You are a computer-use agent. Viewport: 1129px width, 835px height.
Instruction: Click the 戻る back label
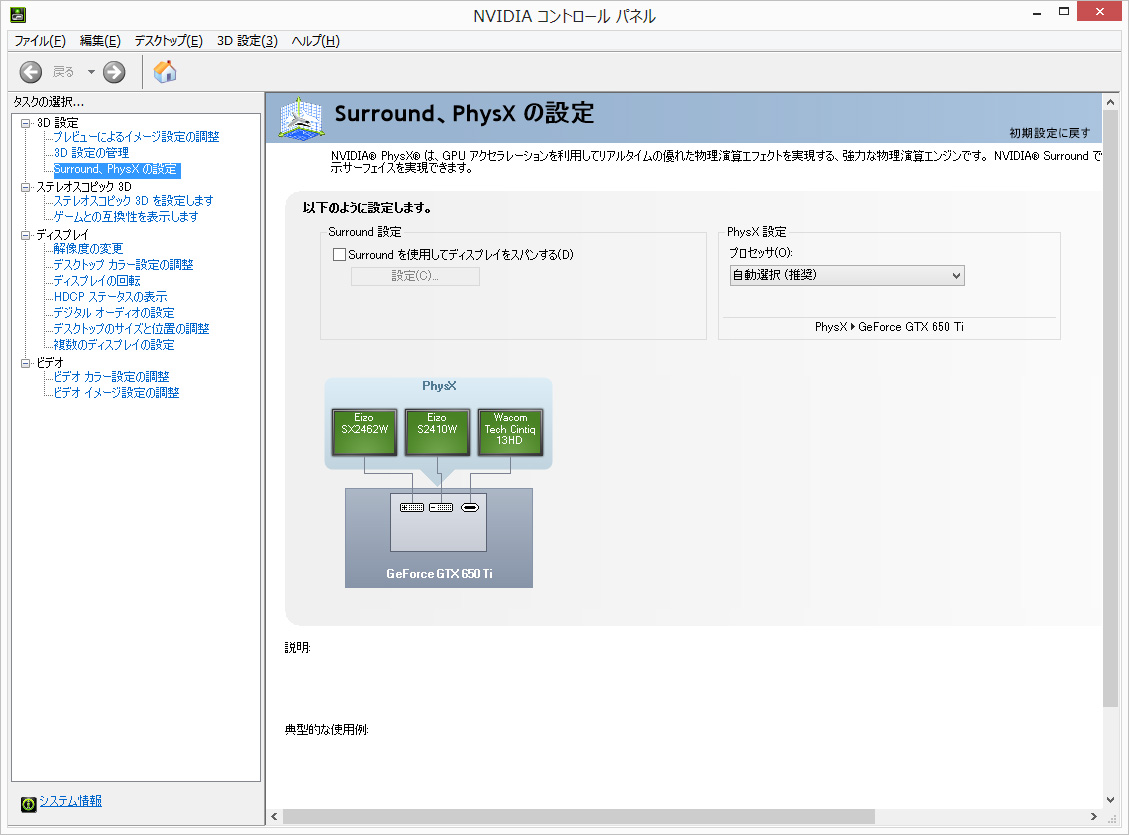pos(63,72)
